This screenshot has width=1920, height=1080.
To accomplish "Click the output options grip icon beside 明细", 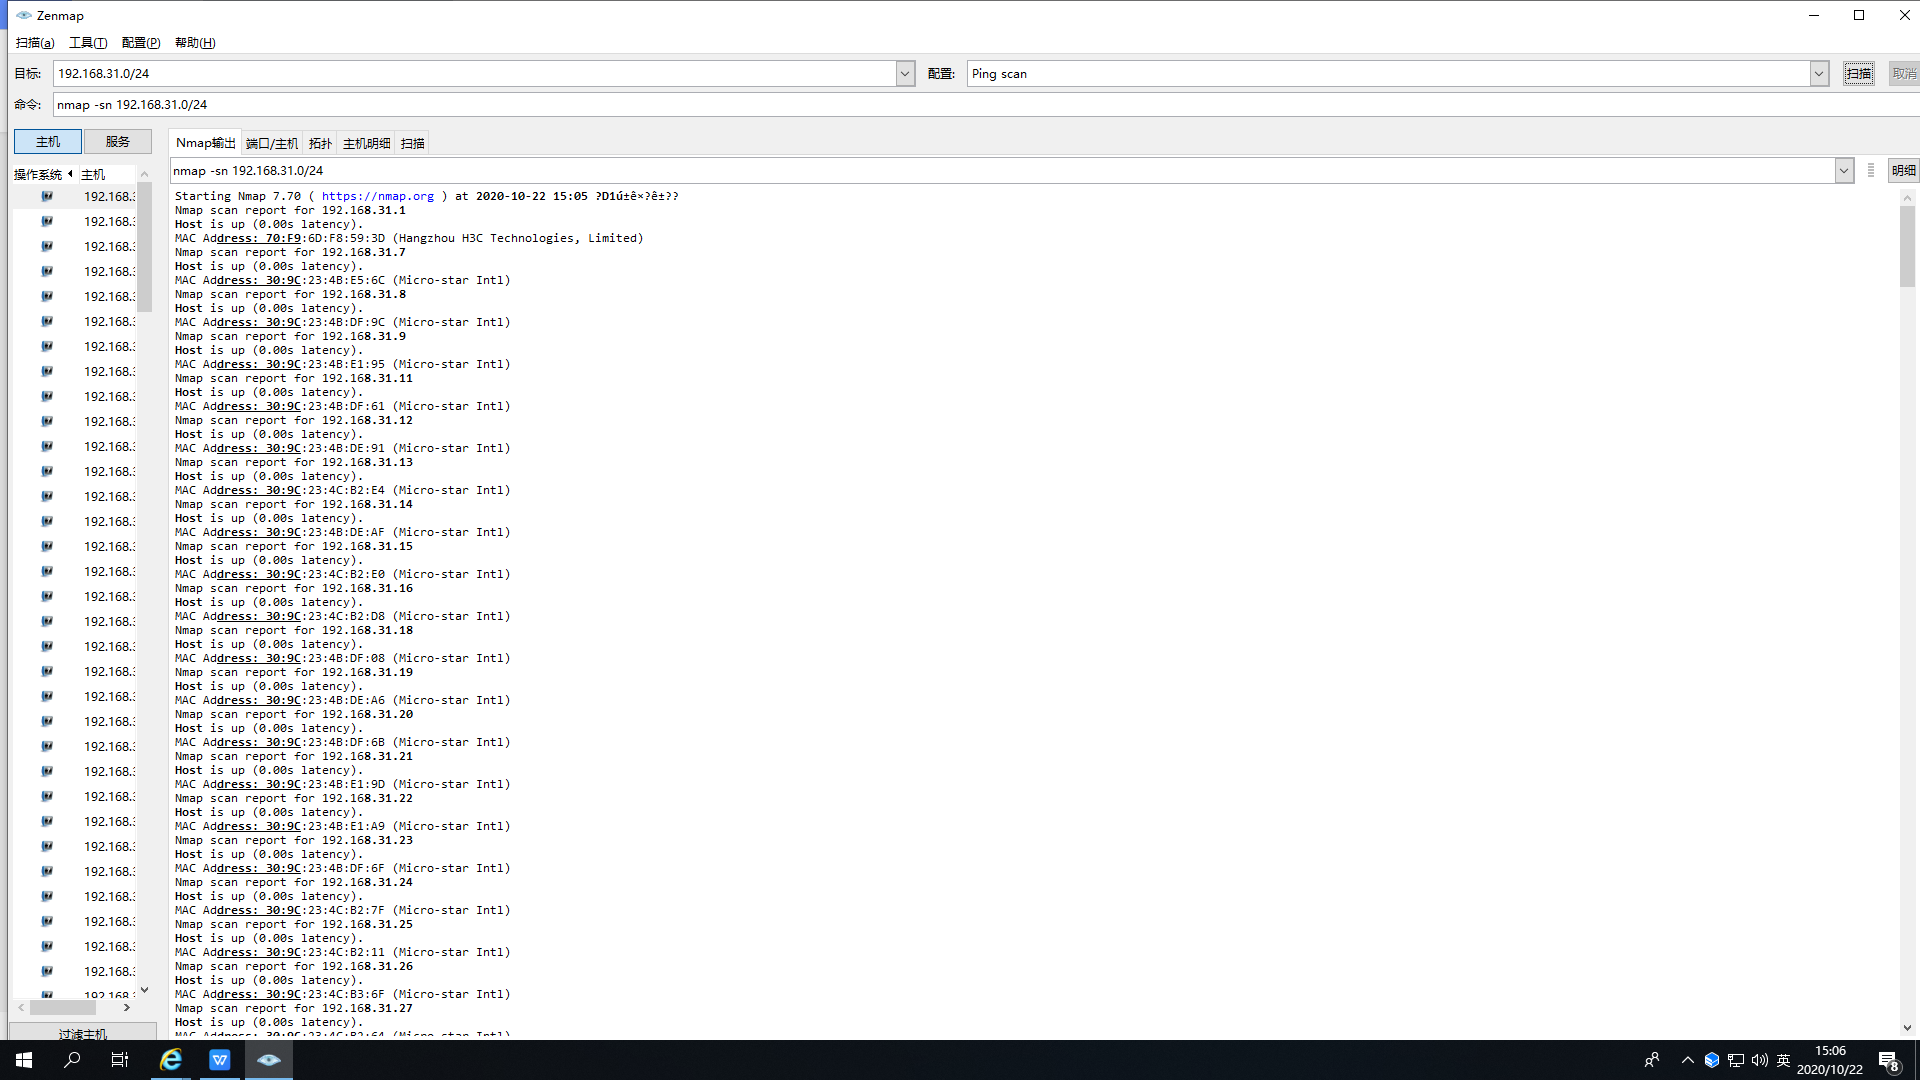I will pos(1870,171).
